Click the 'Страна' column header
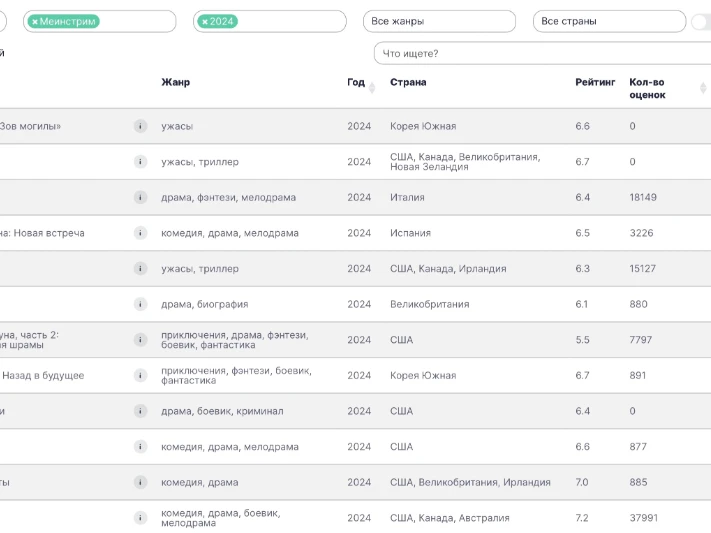Image resolution: width=711 pixels, height=533 pixels. (408, 82)
